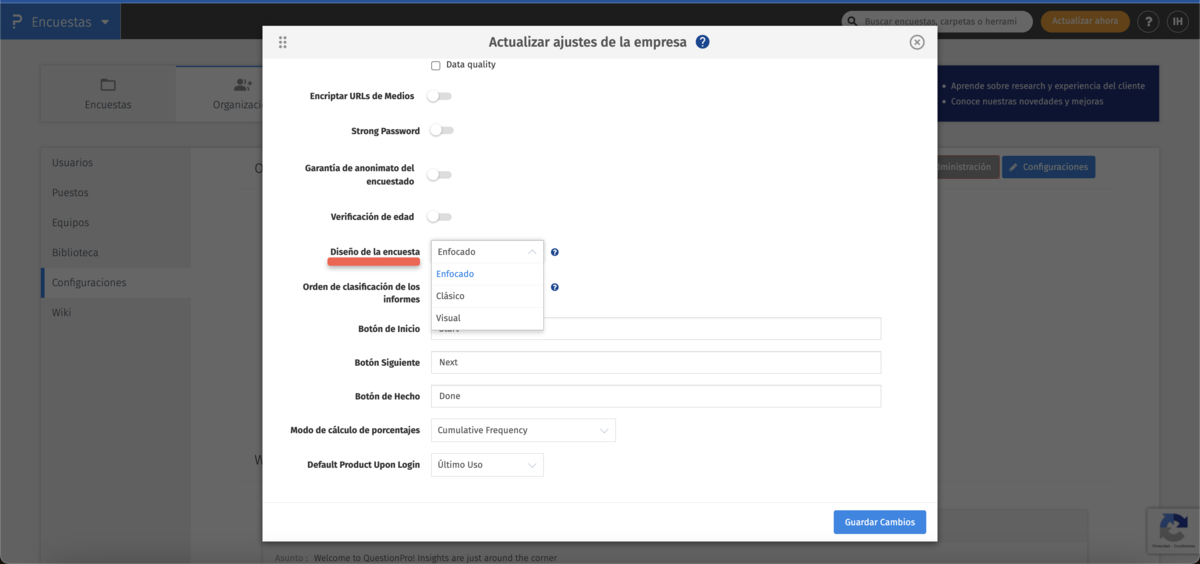Click the drag handle dots in dialog header
1200x564 pixels.
pos(283,42)
